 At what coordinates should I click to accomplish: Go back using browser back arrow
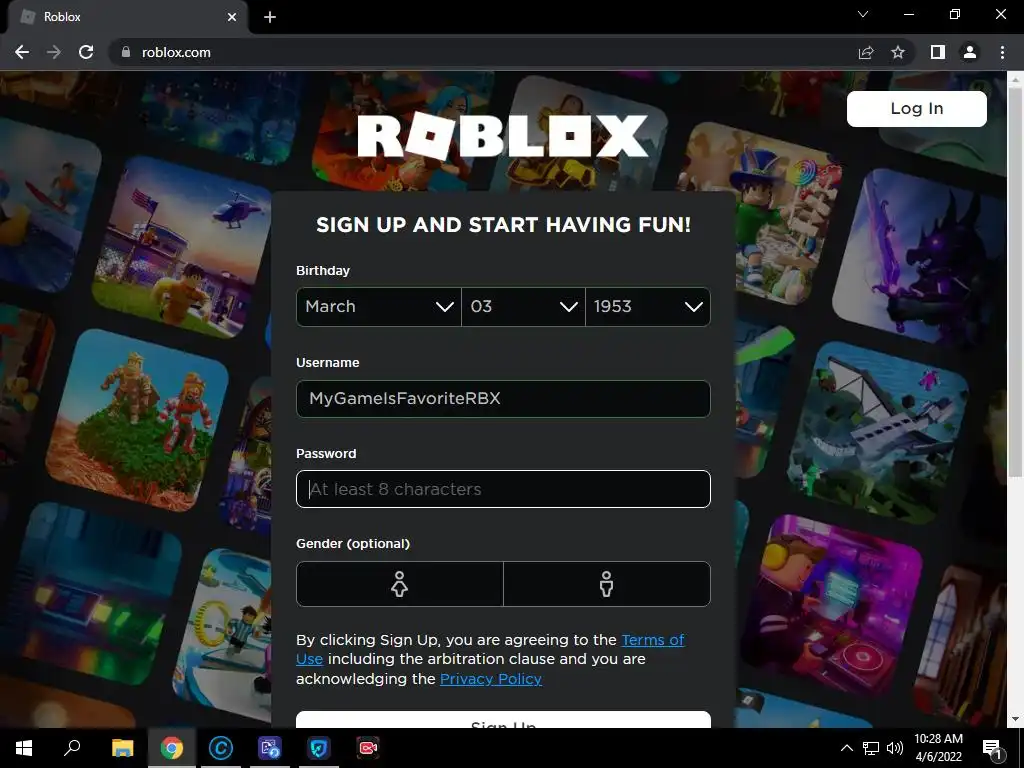[x=22, y=52]
